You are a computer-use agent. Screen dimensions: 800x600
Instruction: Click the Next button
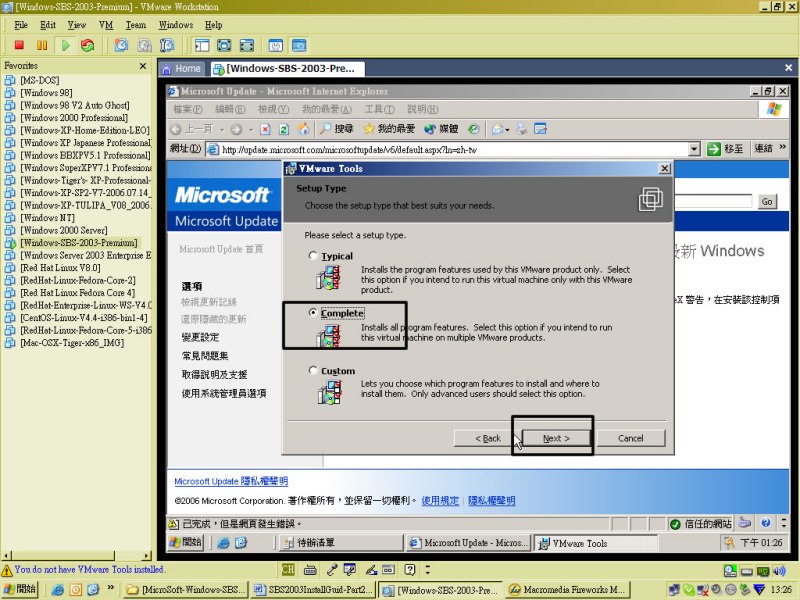coord(556,438)
